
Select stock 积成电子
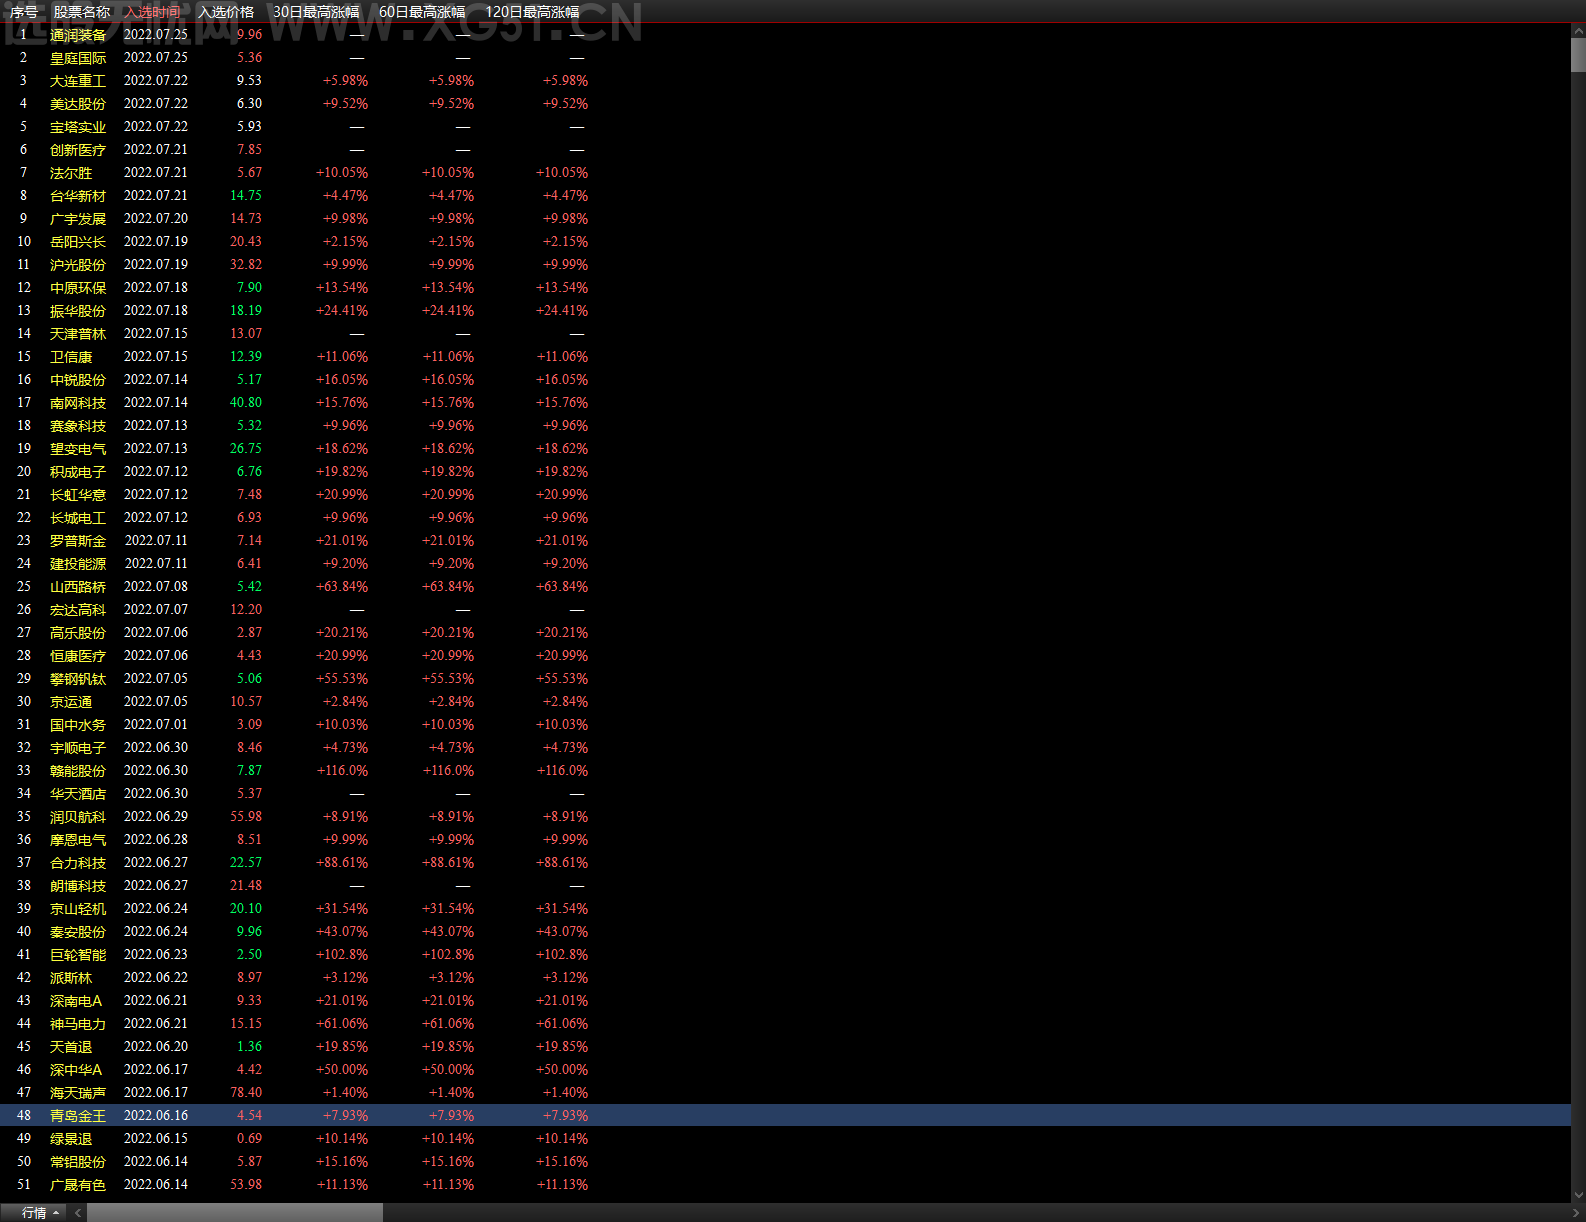pos(78,472)
